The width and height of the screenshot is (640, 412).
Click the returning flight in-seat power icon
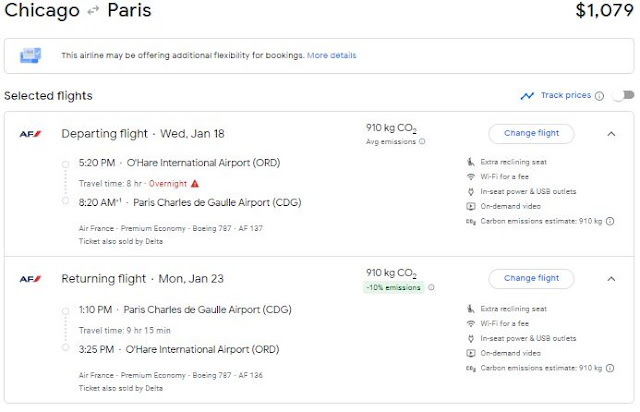[x=470, y=338]
